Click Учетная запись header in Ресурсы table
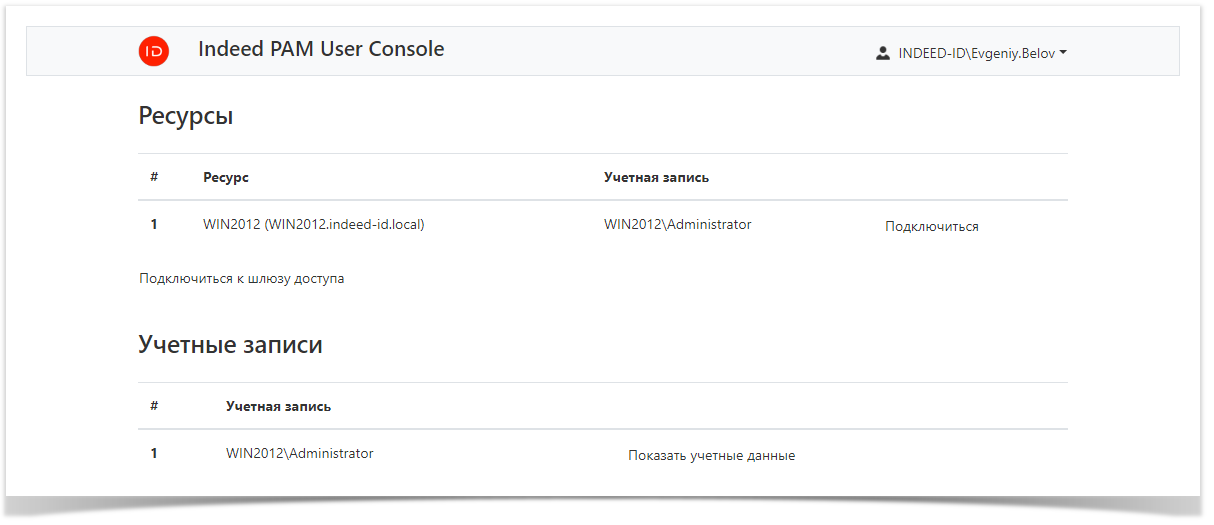The height and width of the screenshot is (525, 1214). click(x=656, y=177)
